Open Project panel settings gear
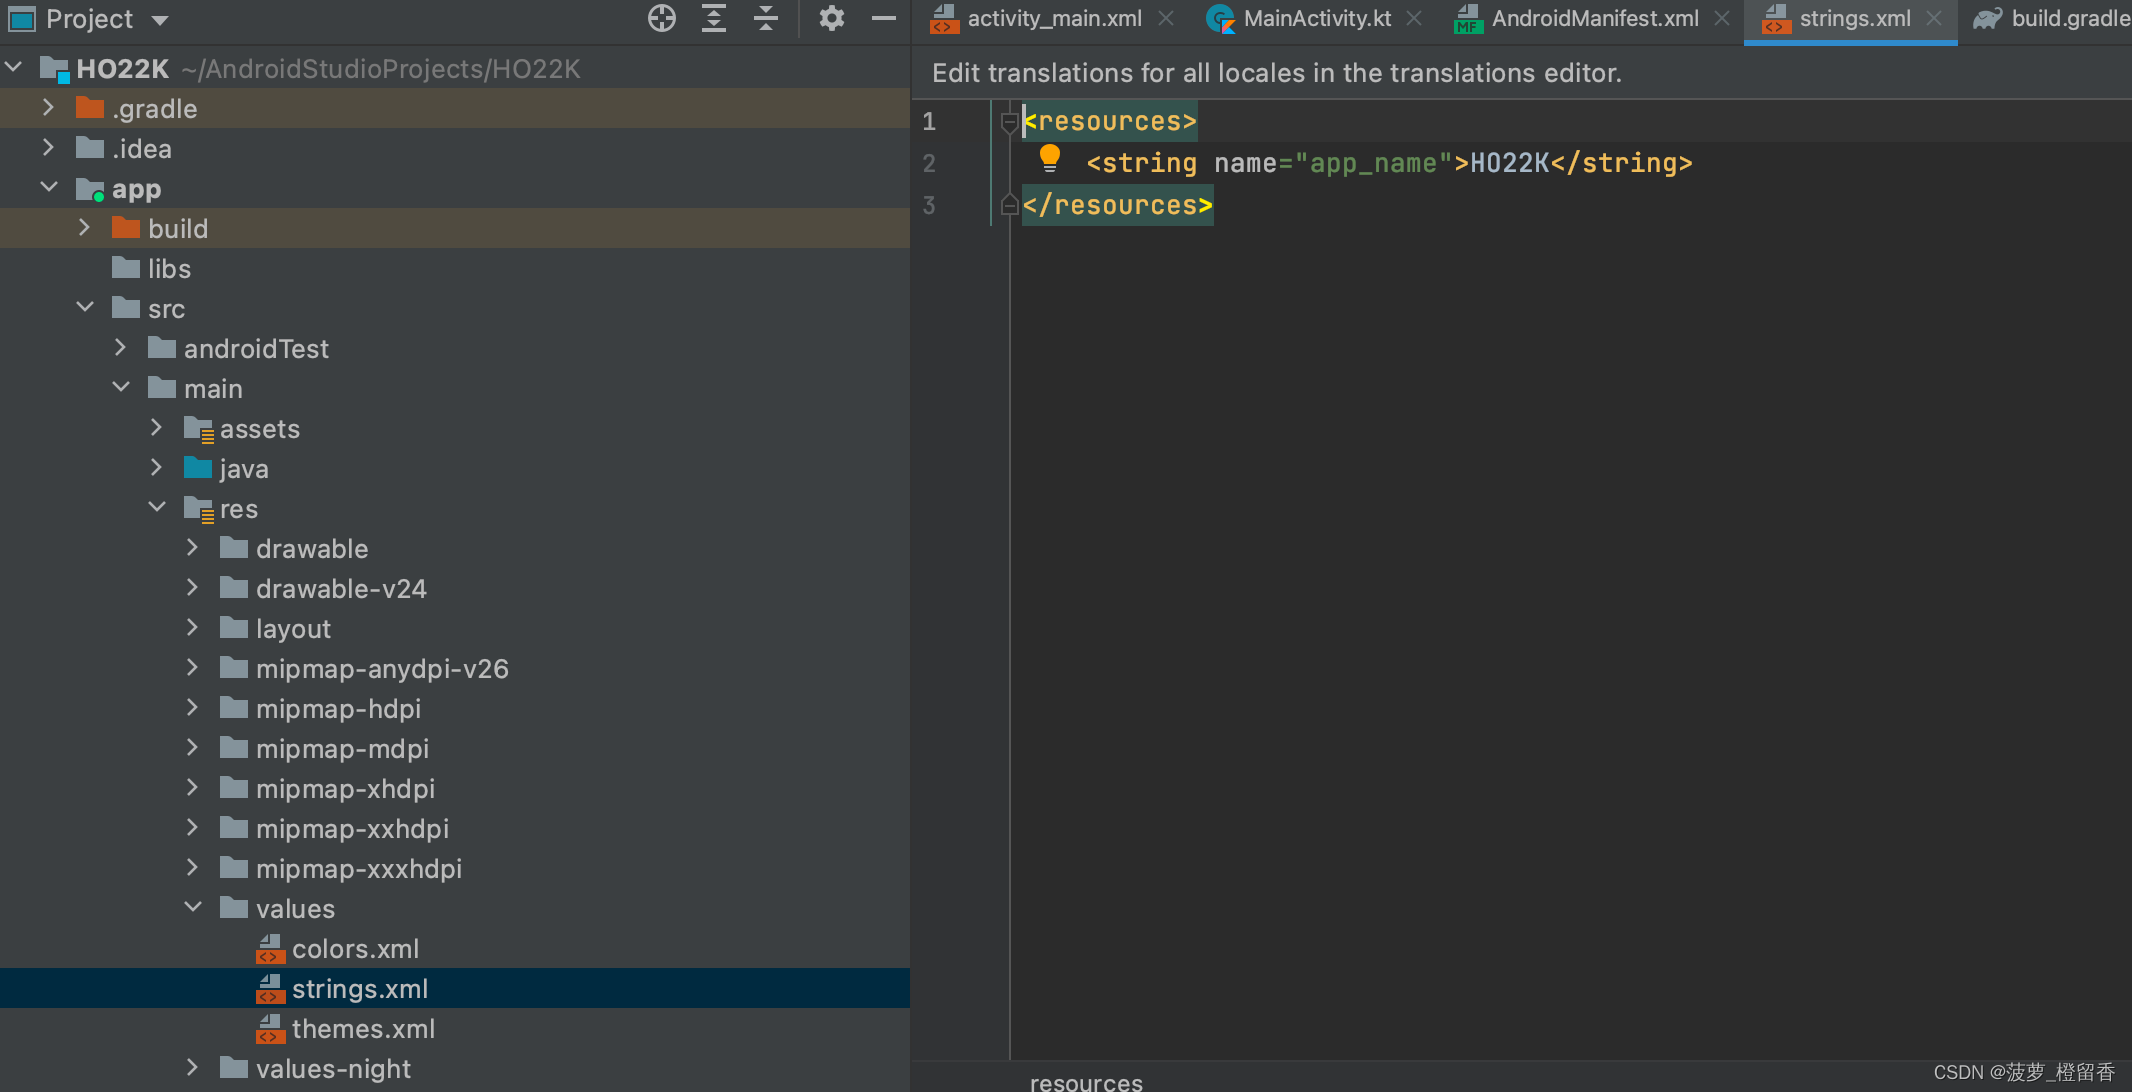 [x=831, y=18]
